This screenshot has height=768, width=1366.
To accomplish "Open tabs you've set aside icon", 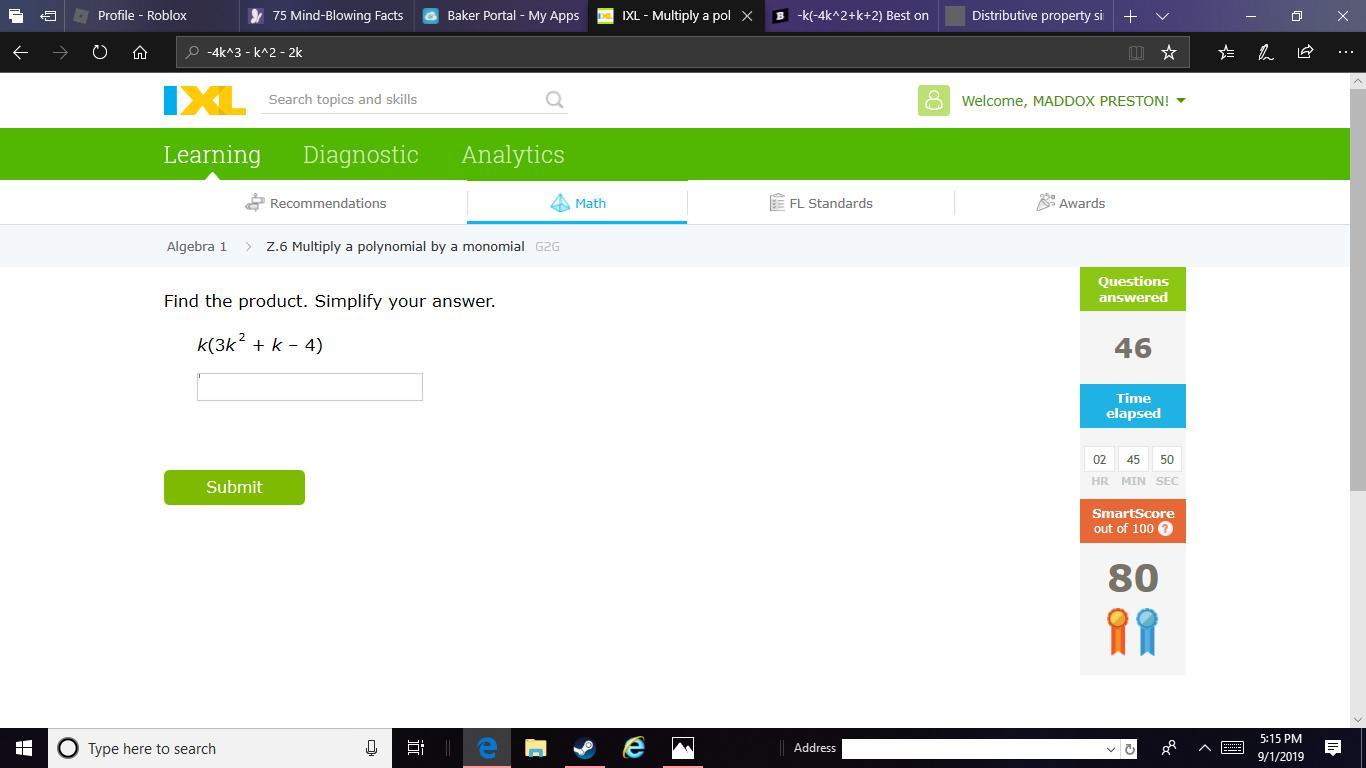I will click(15, 16).
